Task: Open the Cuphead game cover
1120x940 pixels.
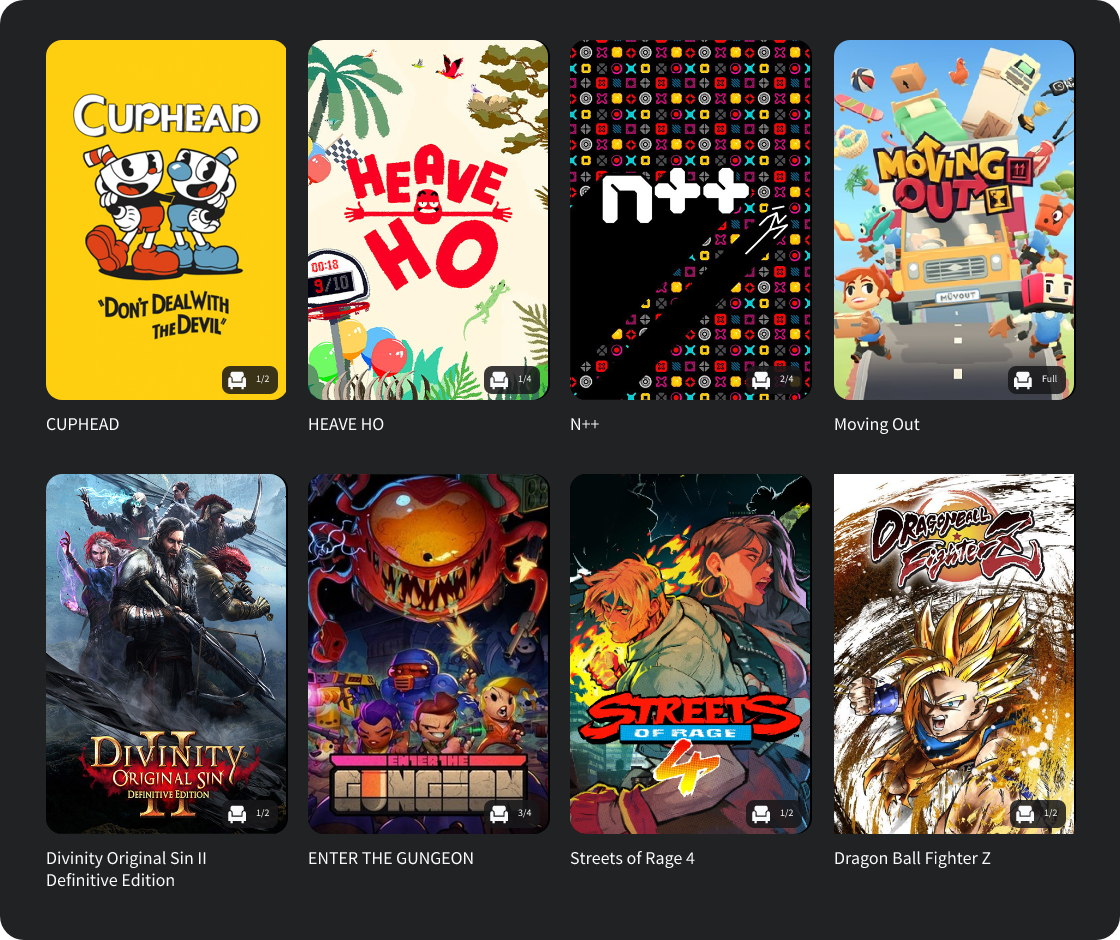Action: (166, 220)
